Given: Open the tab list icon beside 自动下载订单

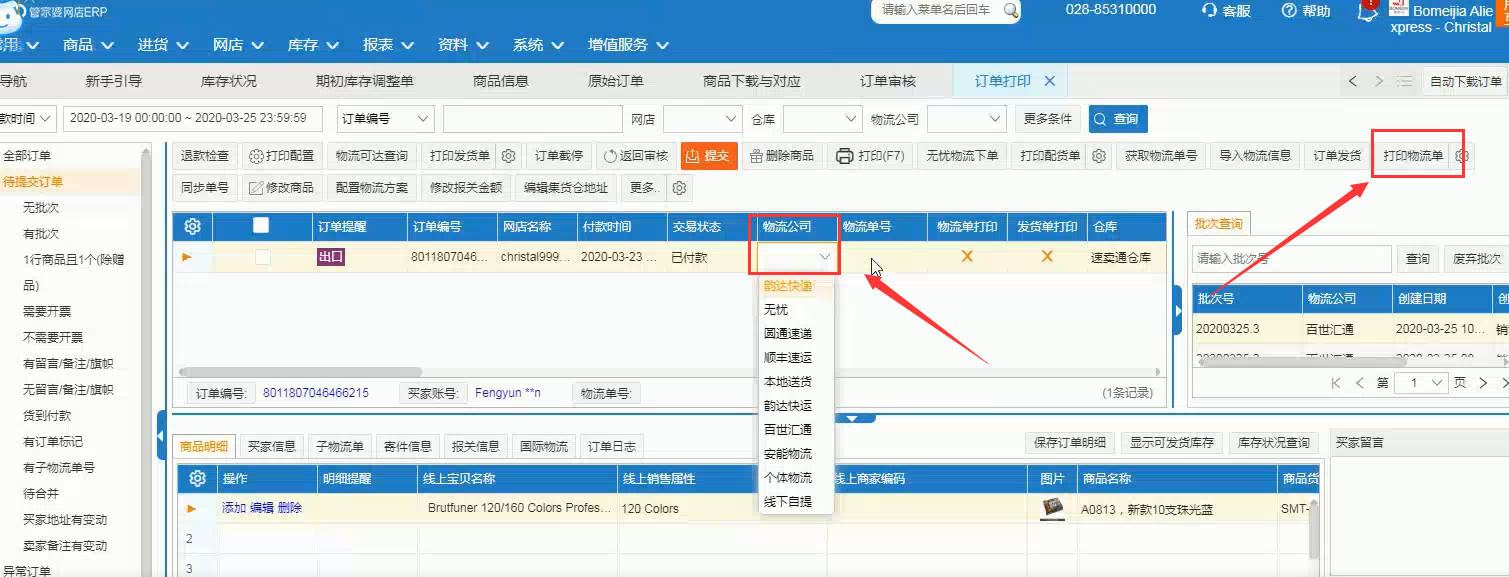Looking at the screenshot, I should click(x=1404, y=81).
